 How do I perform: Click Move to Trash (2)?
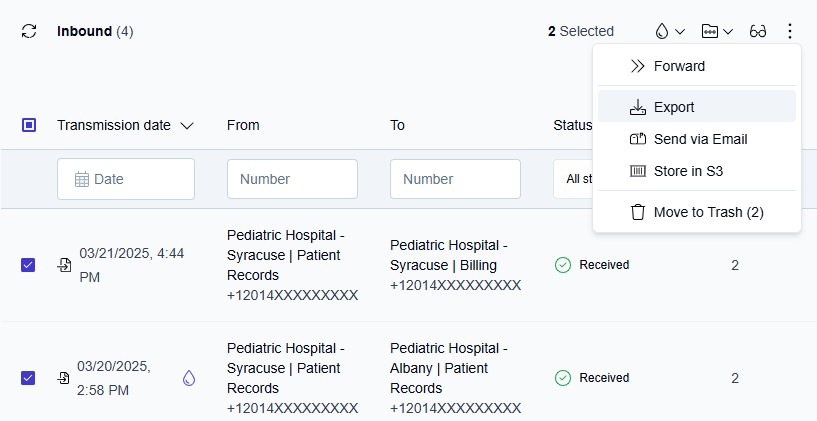708,212
